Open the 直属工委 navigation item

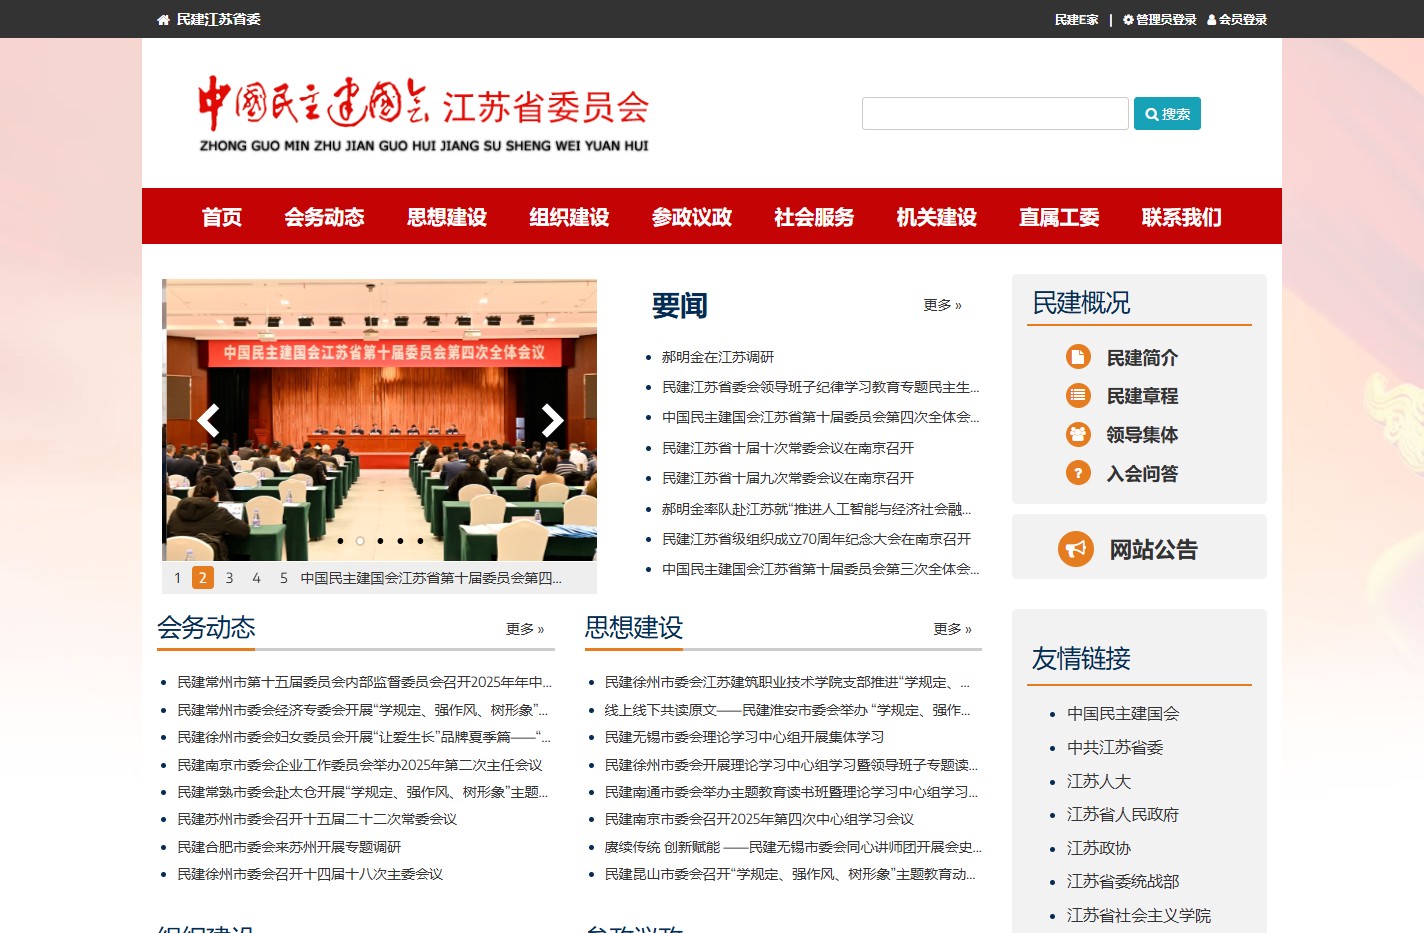1059,217
